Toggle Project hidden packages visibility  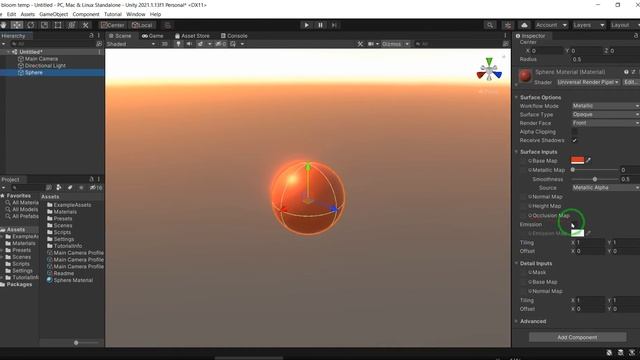[x=96, y=188]
